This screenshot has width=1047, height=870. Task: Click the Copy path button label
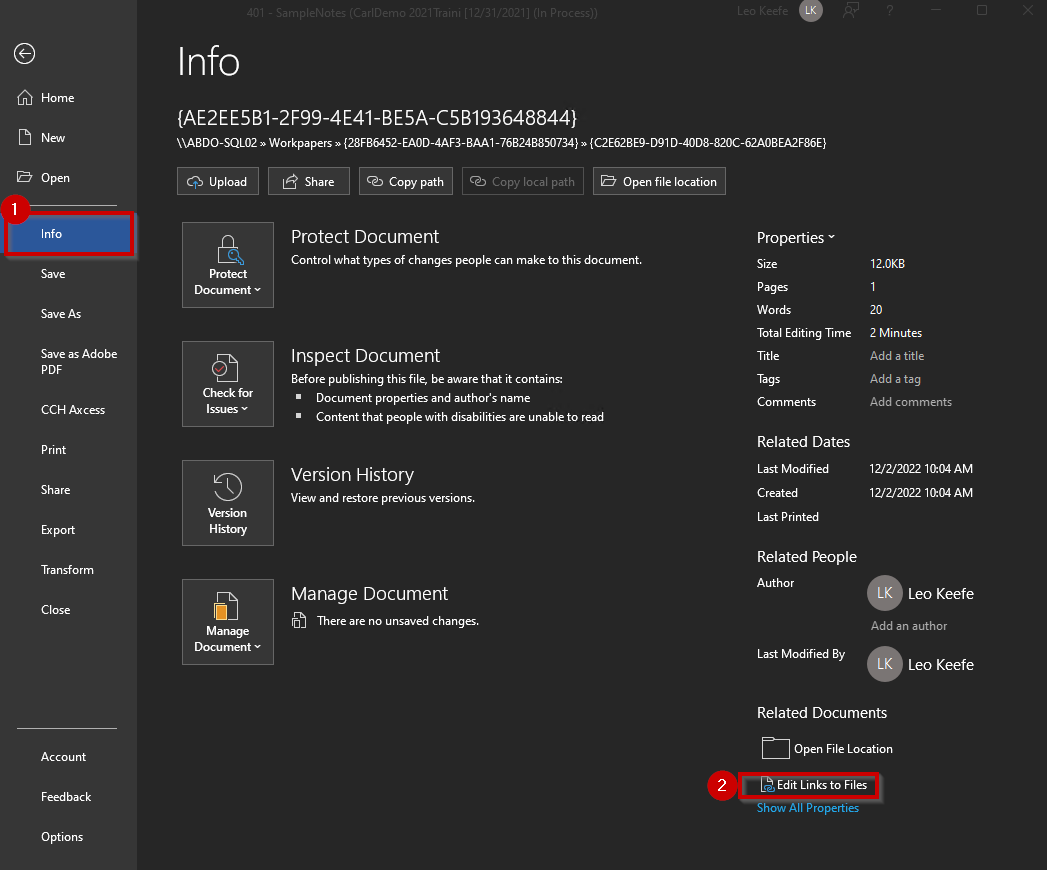[x=416, y=182]
